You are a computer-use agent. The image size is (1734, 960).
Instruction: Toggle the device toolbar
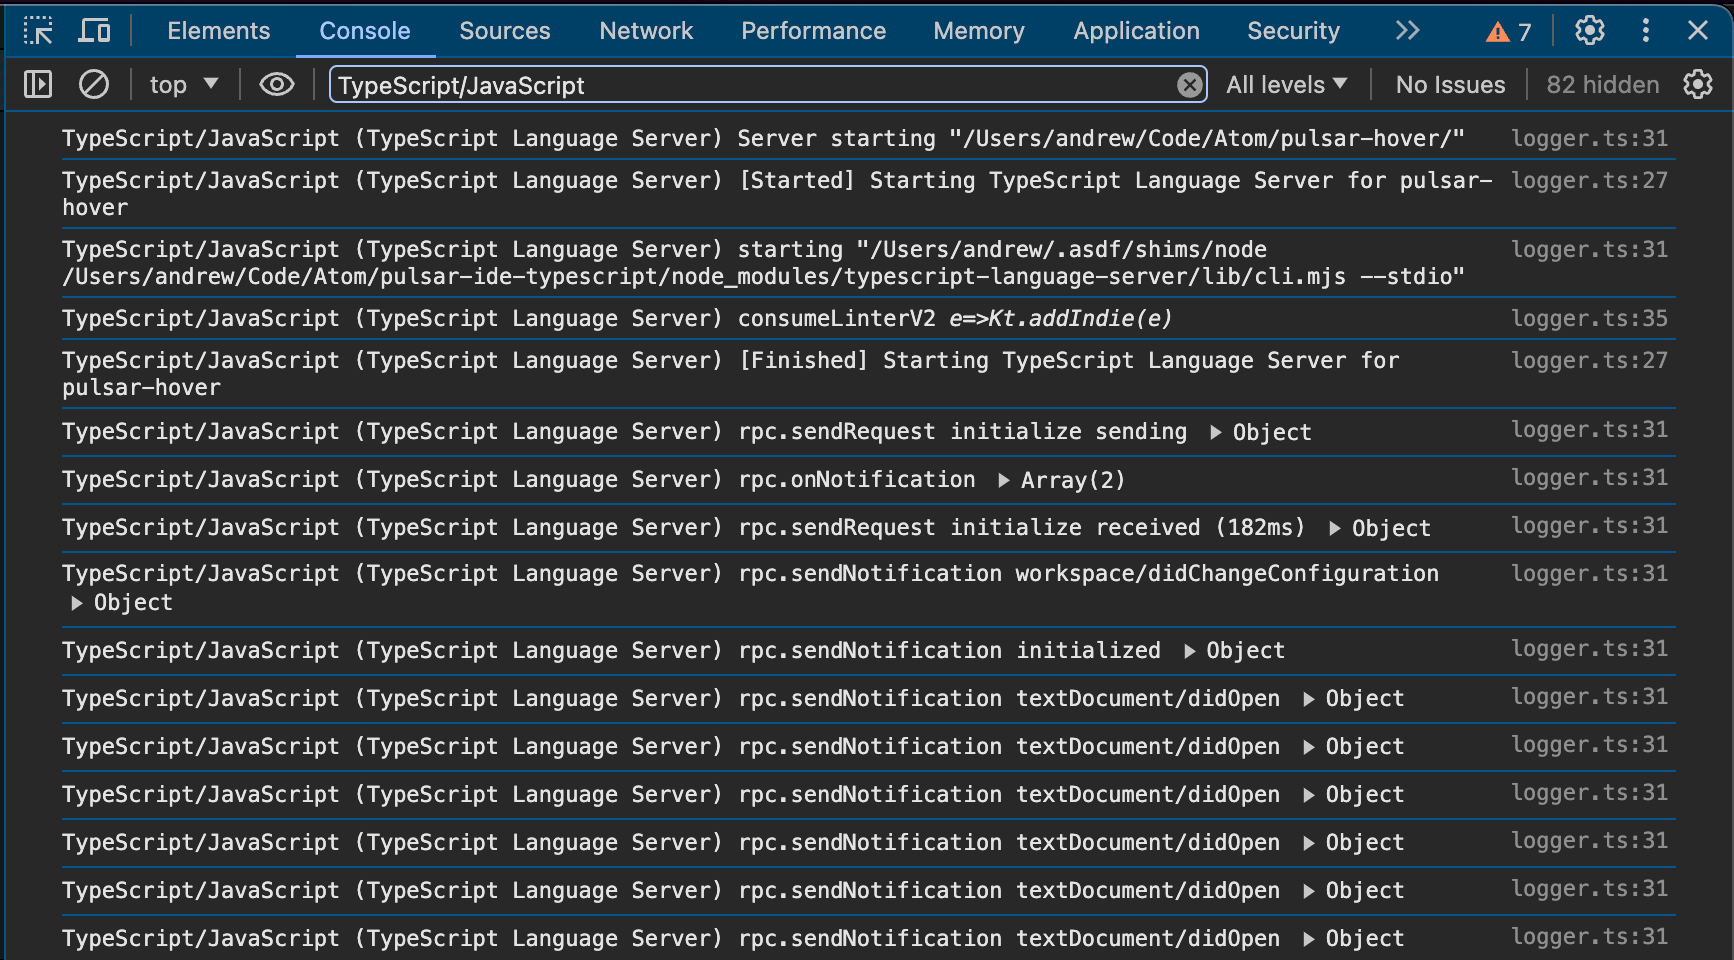(x=95, y=30)
